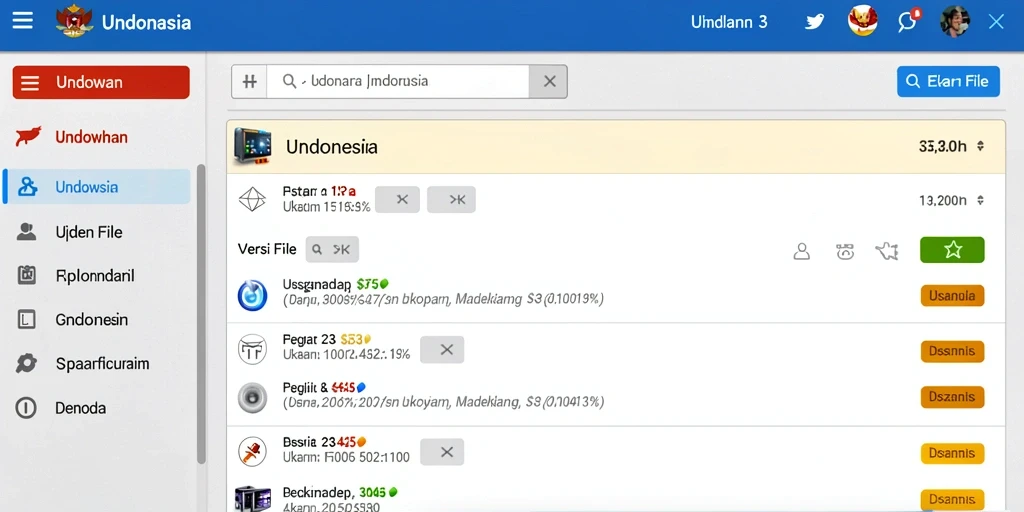The image size is (1024, 512).
Task: Expand the 13,200n sort arrows
Action: [980, 200]
